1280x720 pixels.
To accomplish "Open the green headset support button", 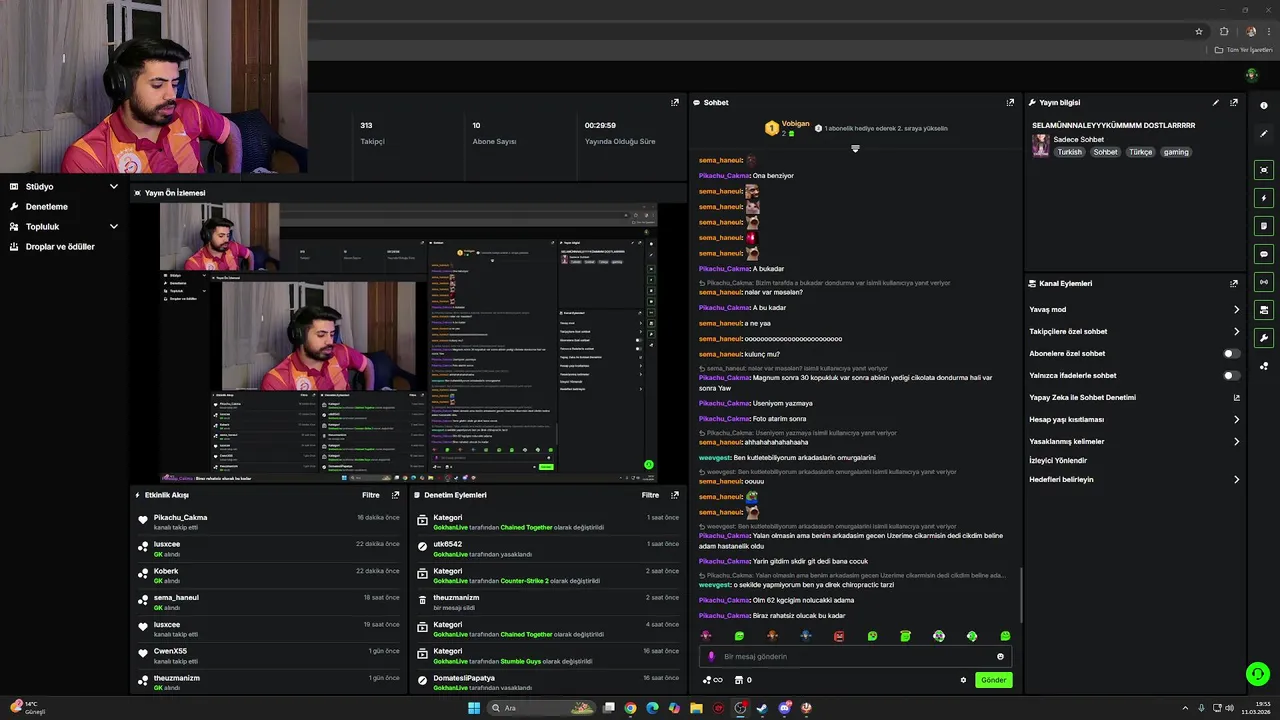I will coord(1258,674).
